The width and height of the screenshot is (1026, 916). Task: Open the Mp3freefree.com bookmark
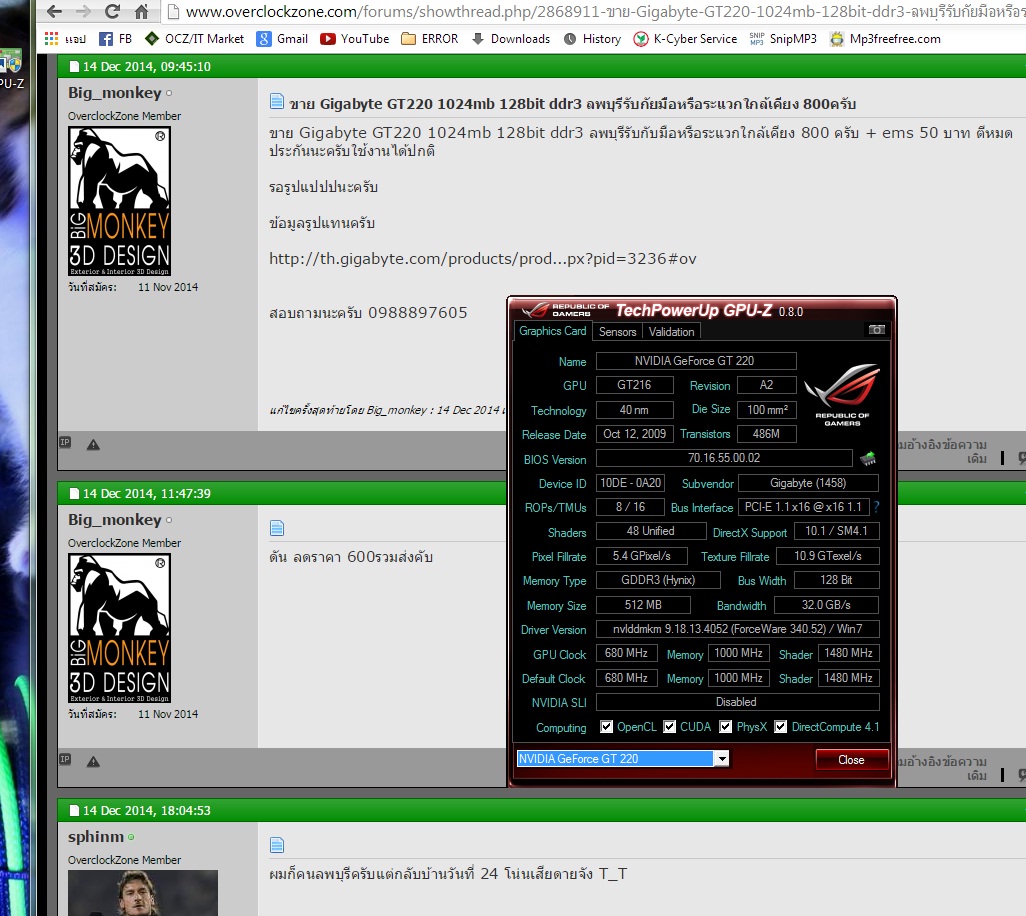click(x=885, y=39)
